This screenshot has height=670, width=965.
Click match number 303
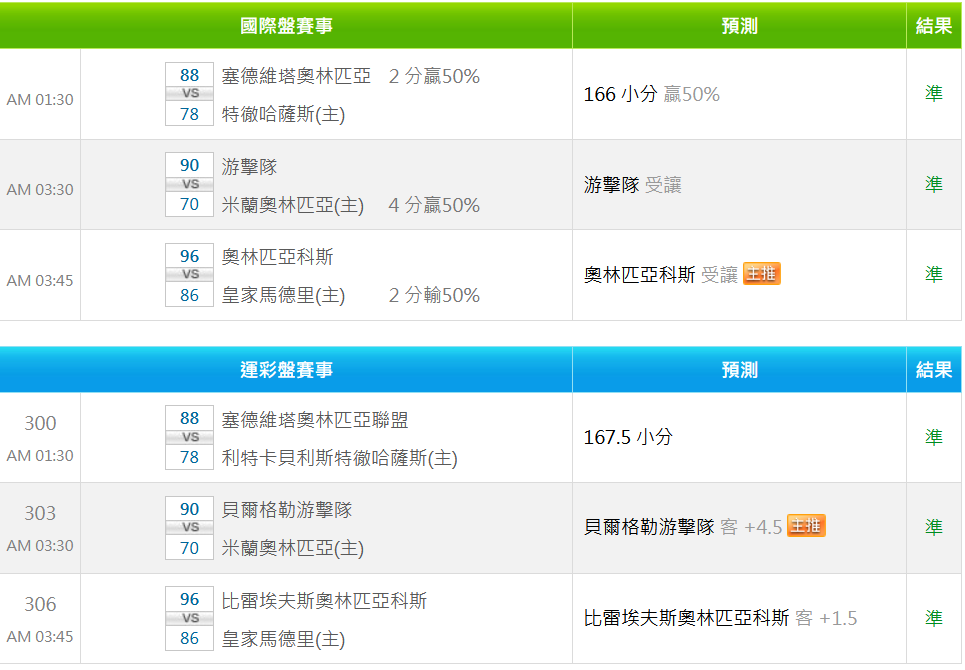click(40, 513)
